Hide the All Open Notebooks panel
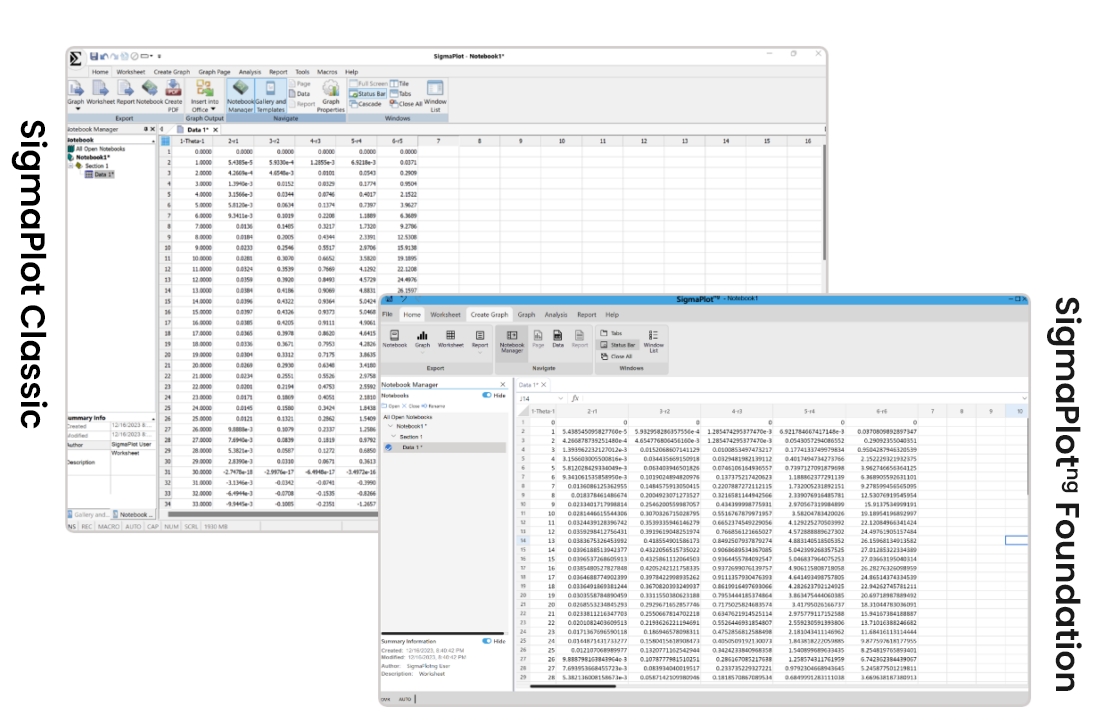1116x727 pixels. coord(489,395)
